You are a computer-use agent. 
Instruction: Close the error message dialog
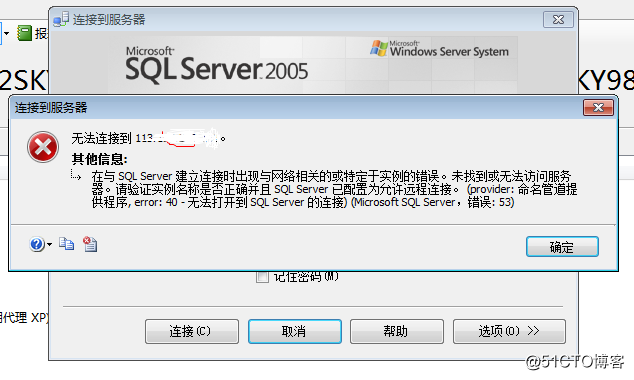tap(598, 108)
